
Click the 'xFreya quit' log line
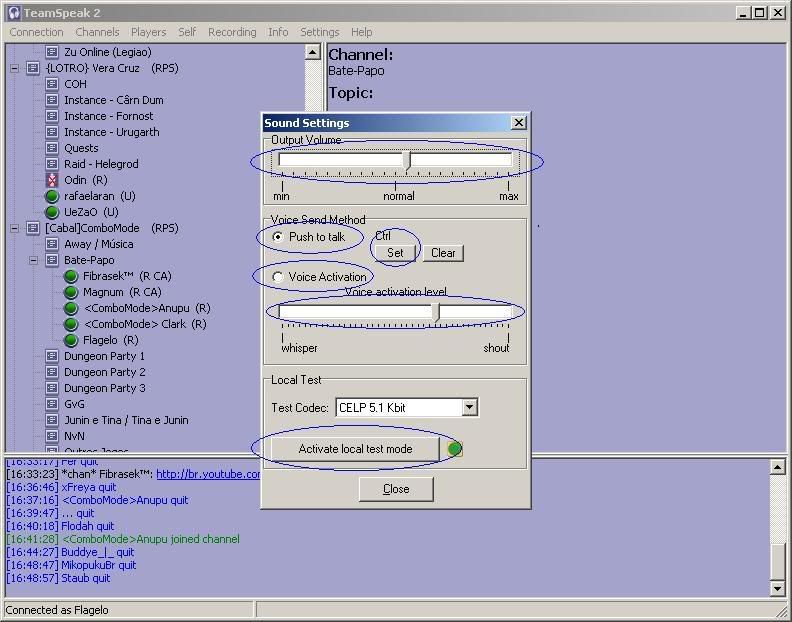point(61,487)
